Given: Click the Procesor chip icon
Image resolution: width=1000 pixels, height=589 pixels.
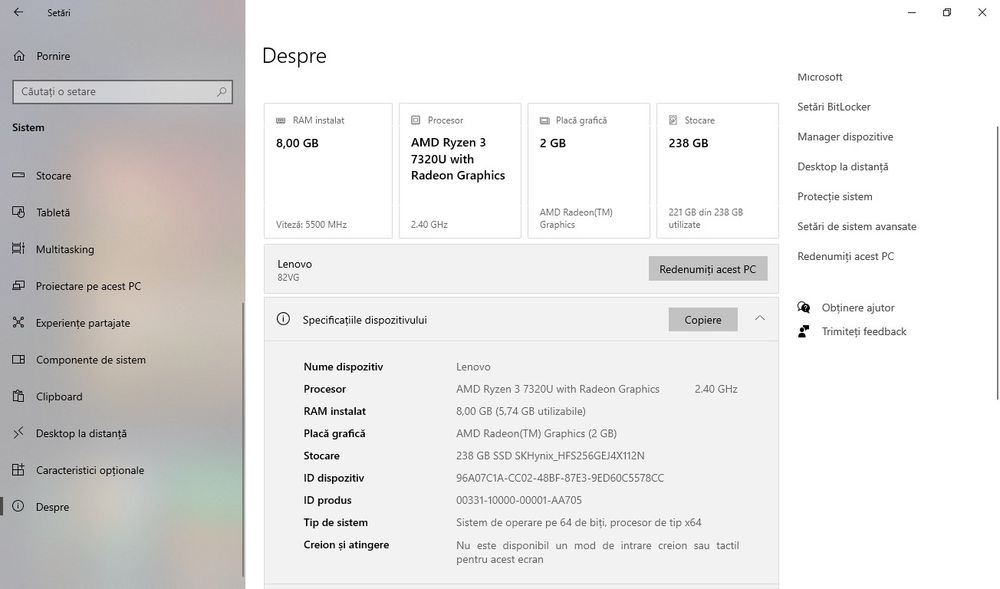Looking at the screenshot, I should [x=416, y=120].
